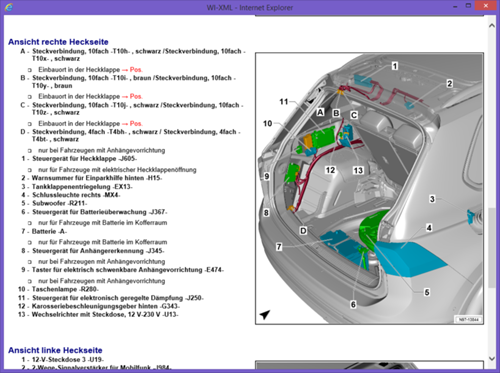This screenshot has width=500, height=373.
Task: Click the Internet Explorer logo icon
Action: click(9, 6)
